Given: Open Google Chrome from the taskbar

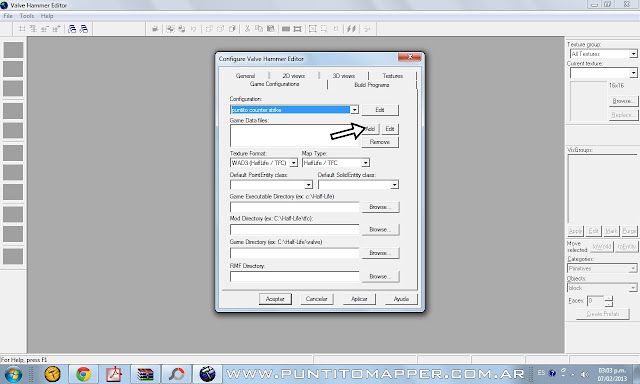Looking at the screenshot, I should [83, 373].
